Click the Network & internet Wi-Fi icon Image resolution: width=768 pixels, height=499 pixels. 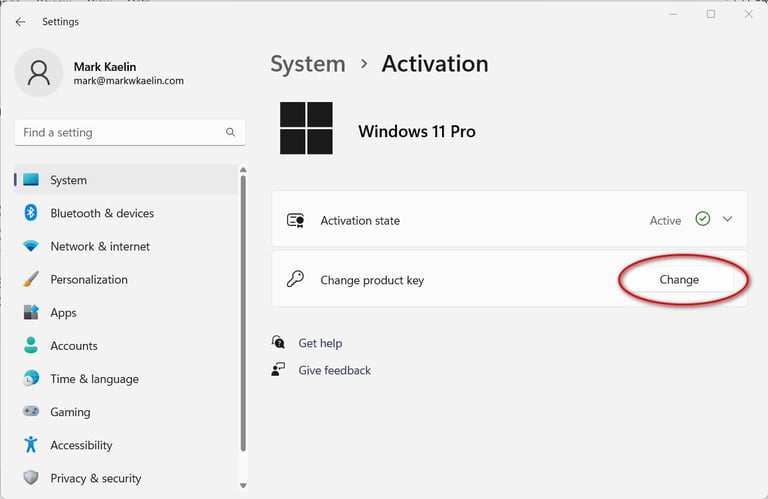coord(31,246)
